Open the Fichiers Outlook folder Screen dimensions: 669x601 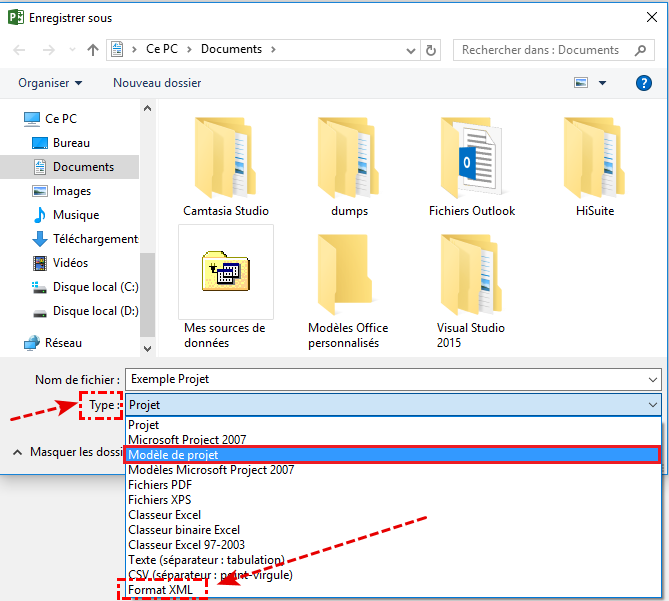tap(472, 166)
